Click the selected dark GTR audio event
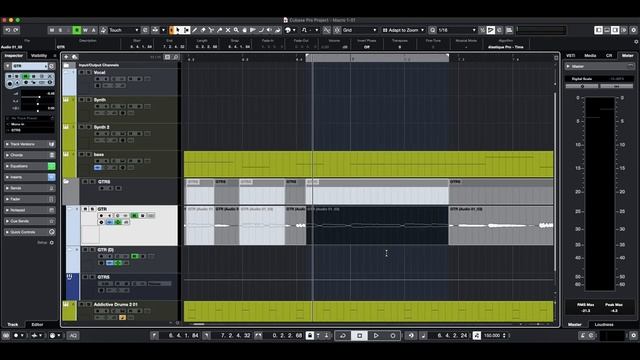Image resolution: width=640 pixels, height=360 pixels. click(377, 225)
